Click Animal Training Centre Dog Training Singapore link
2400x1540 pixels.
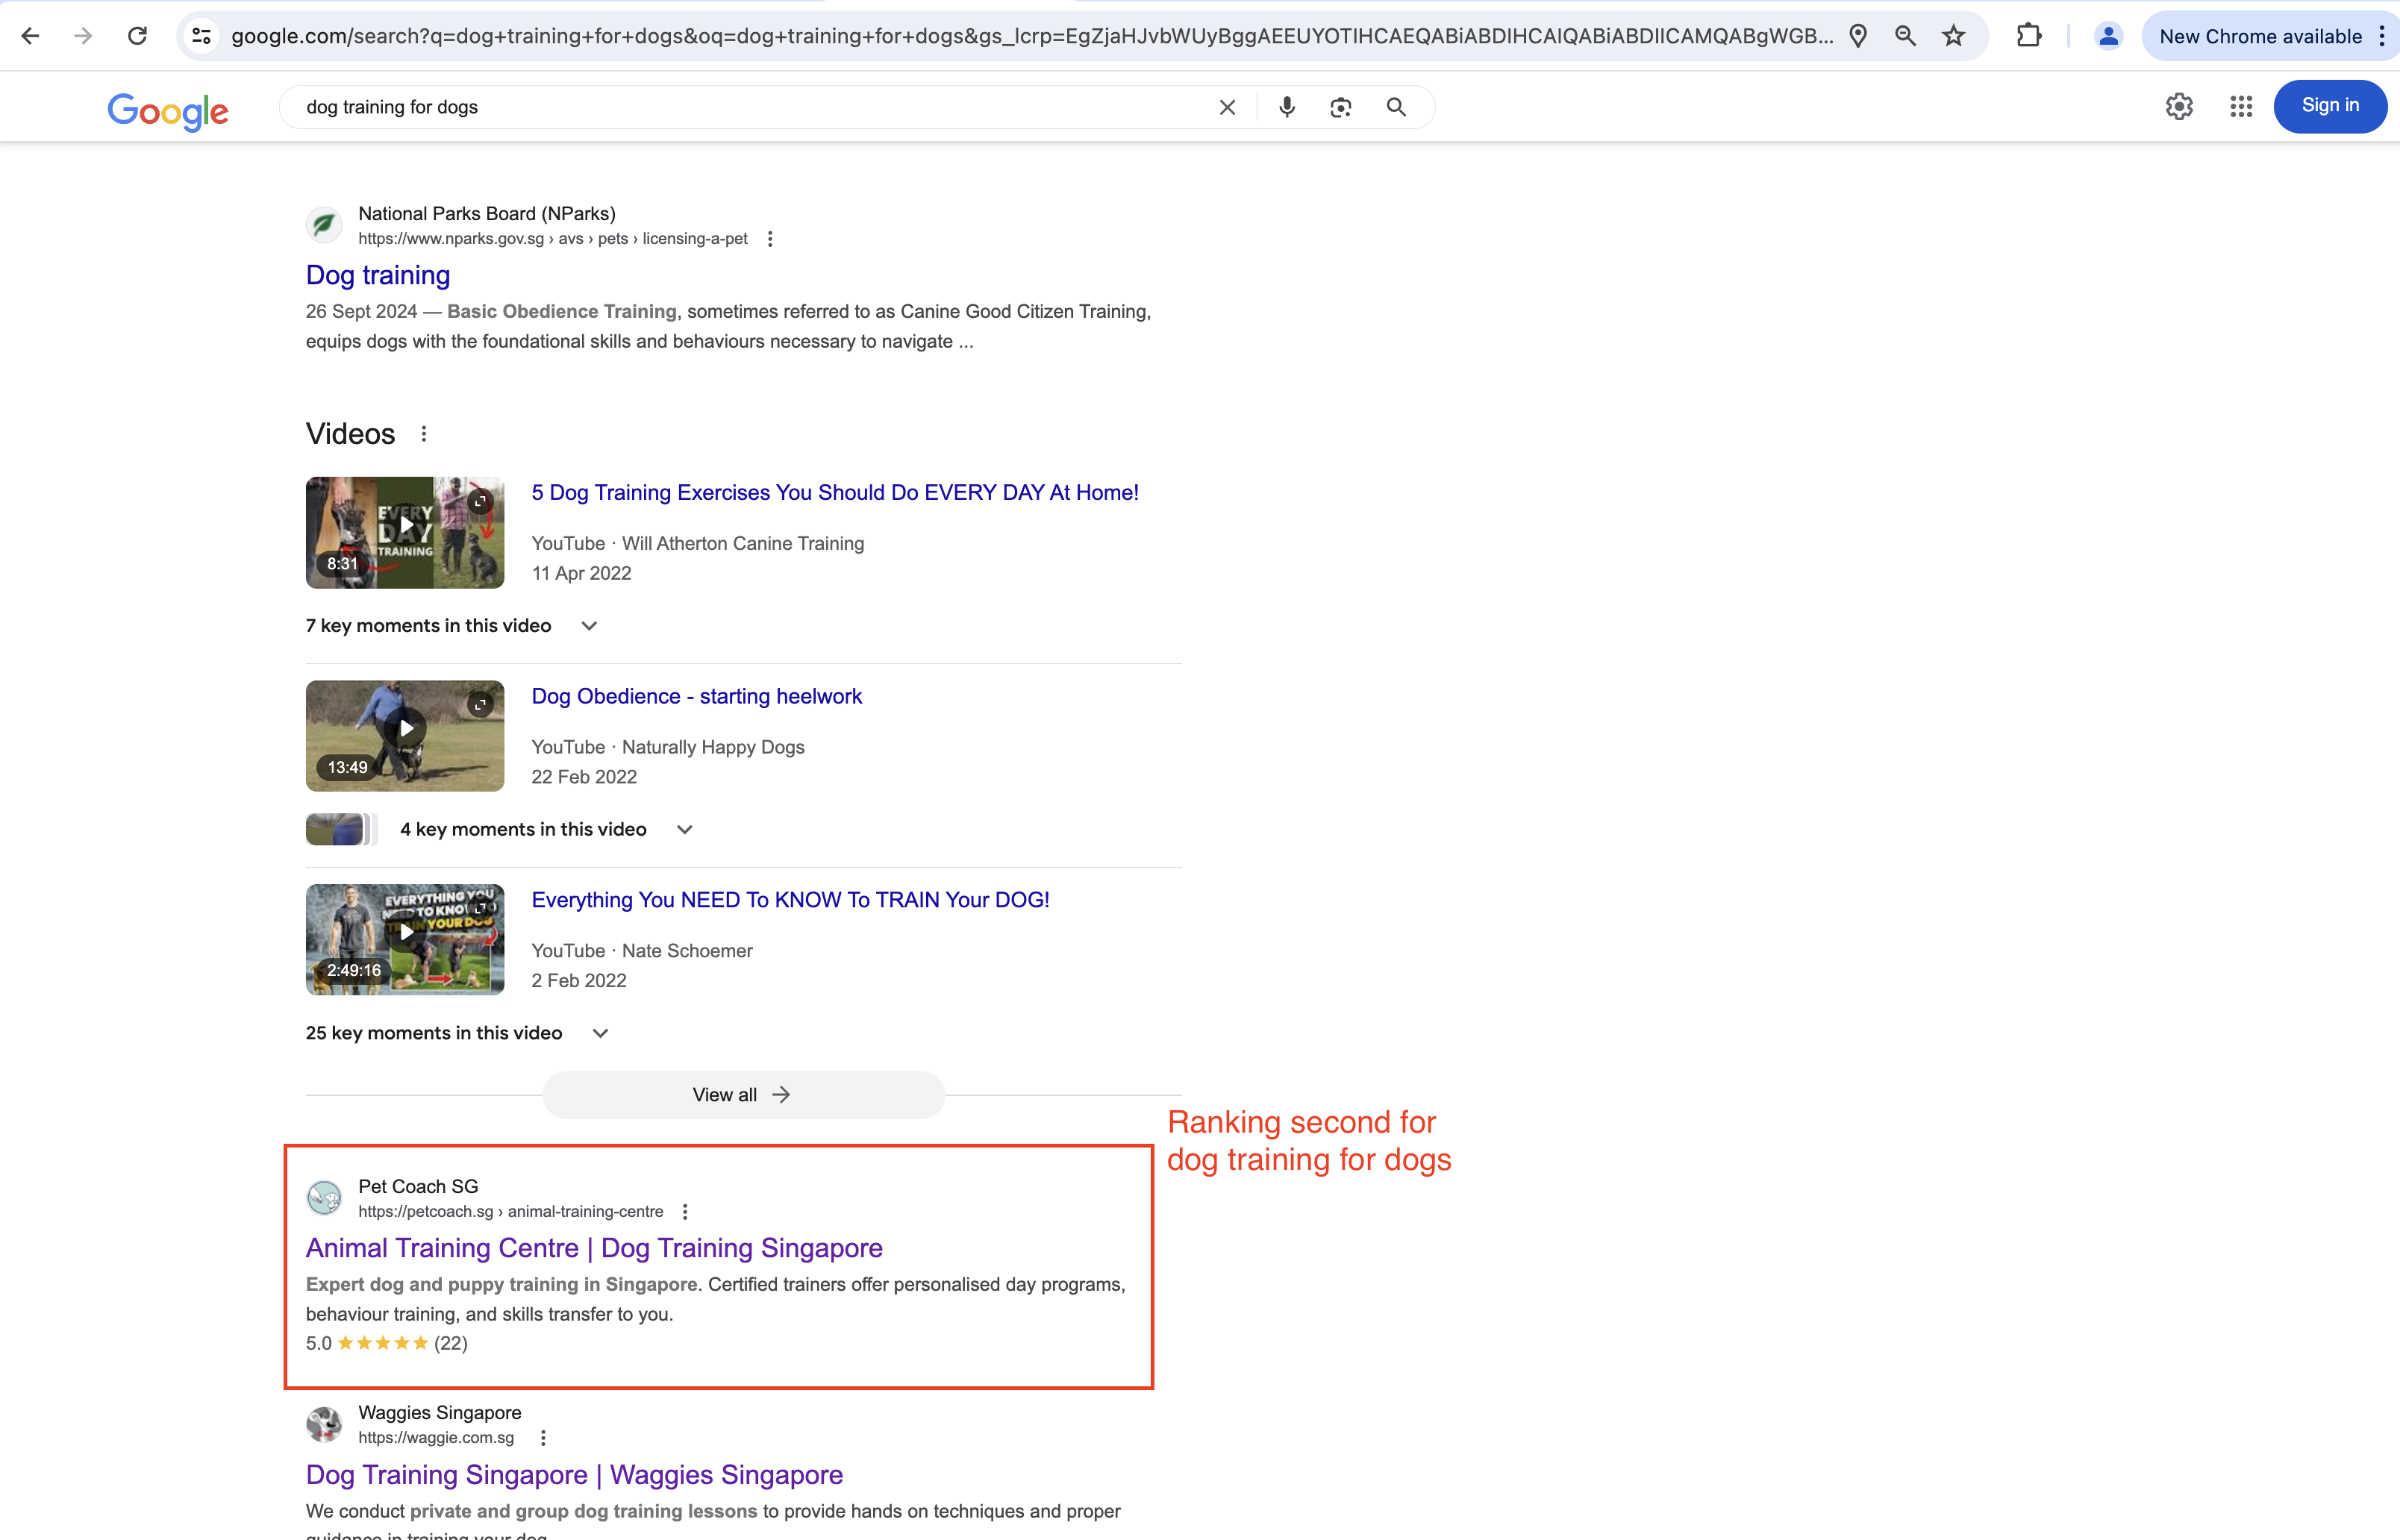point(593,1248)
